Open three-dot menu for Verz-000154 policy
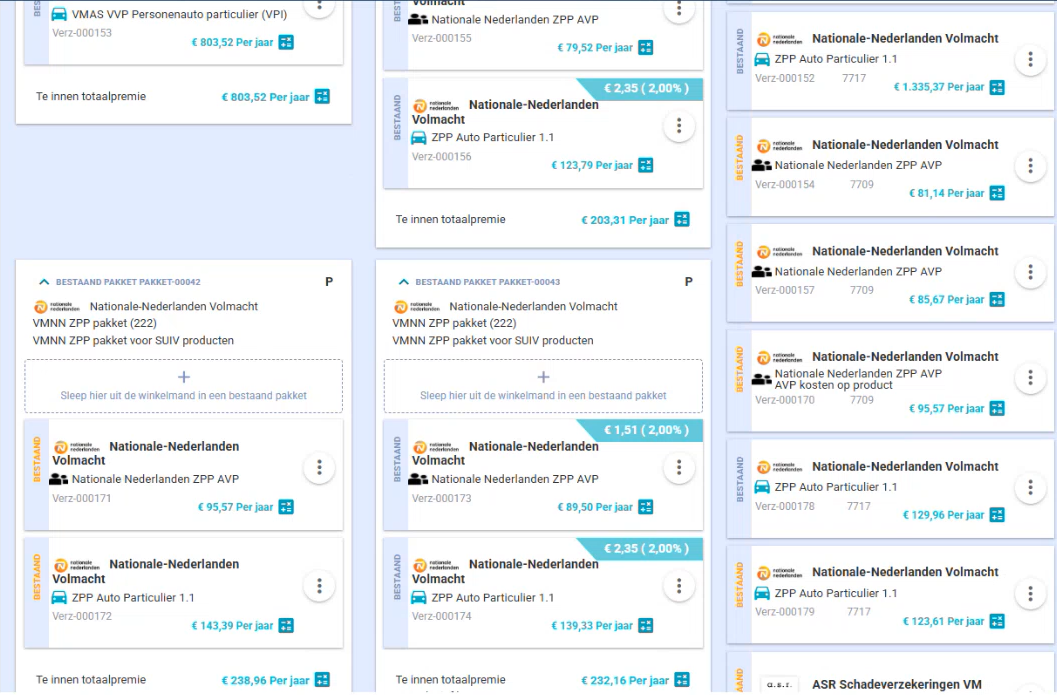 [x=1030, y=166]
